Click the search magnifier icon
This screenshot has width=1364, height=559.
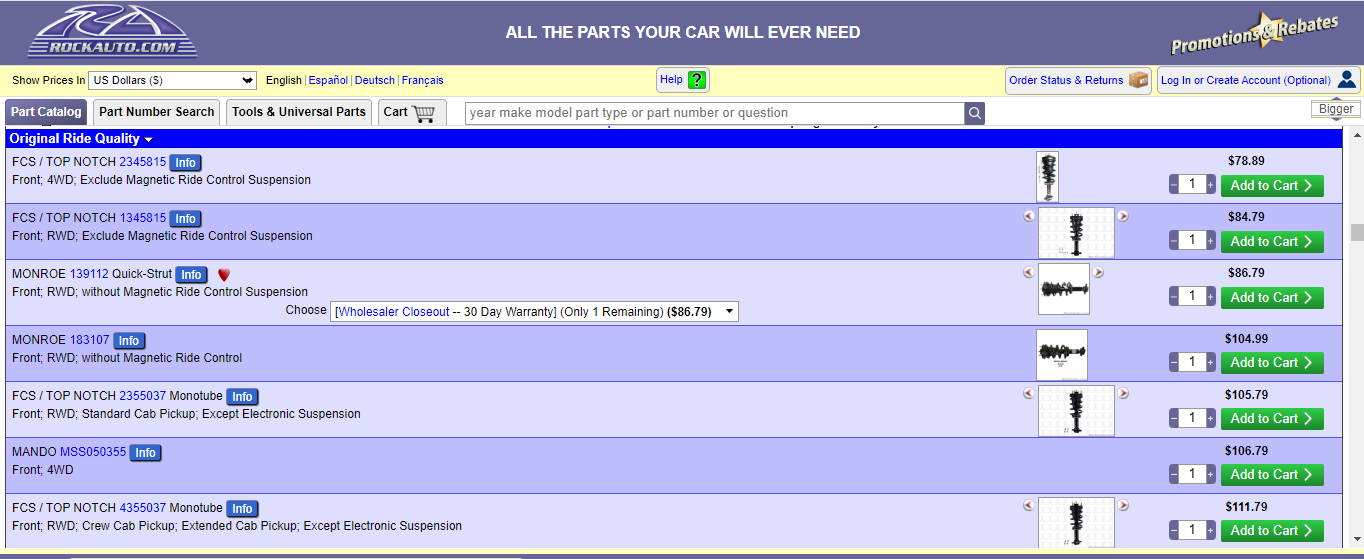pyautogui.click(x=974, y=113)
